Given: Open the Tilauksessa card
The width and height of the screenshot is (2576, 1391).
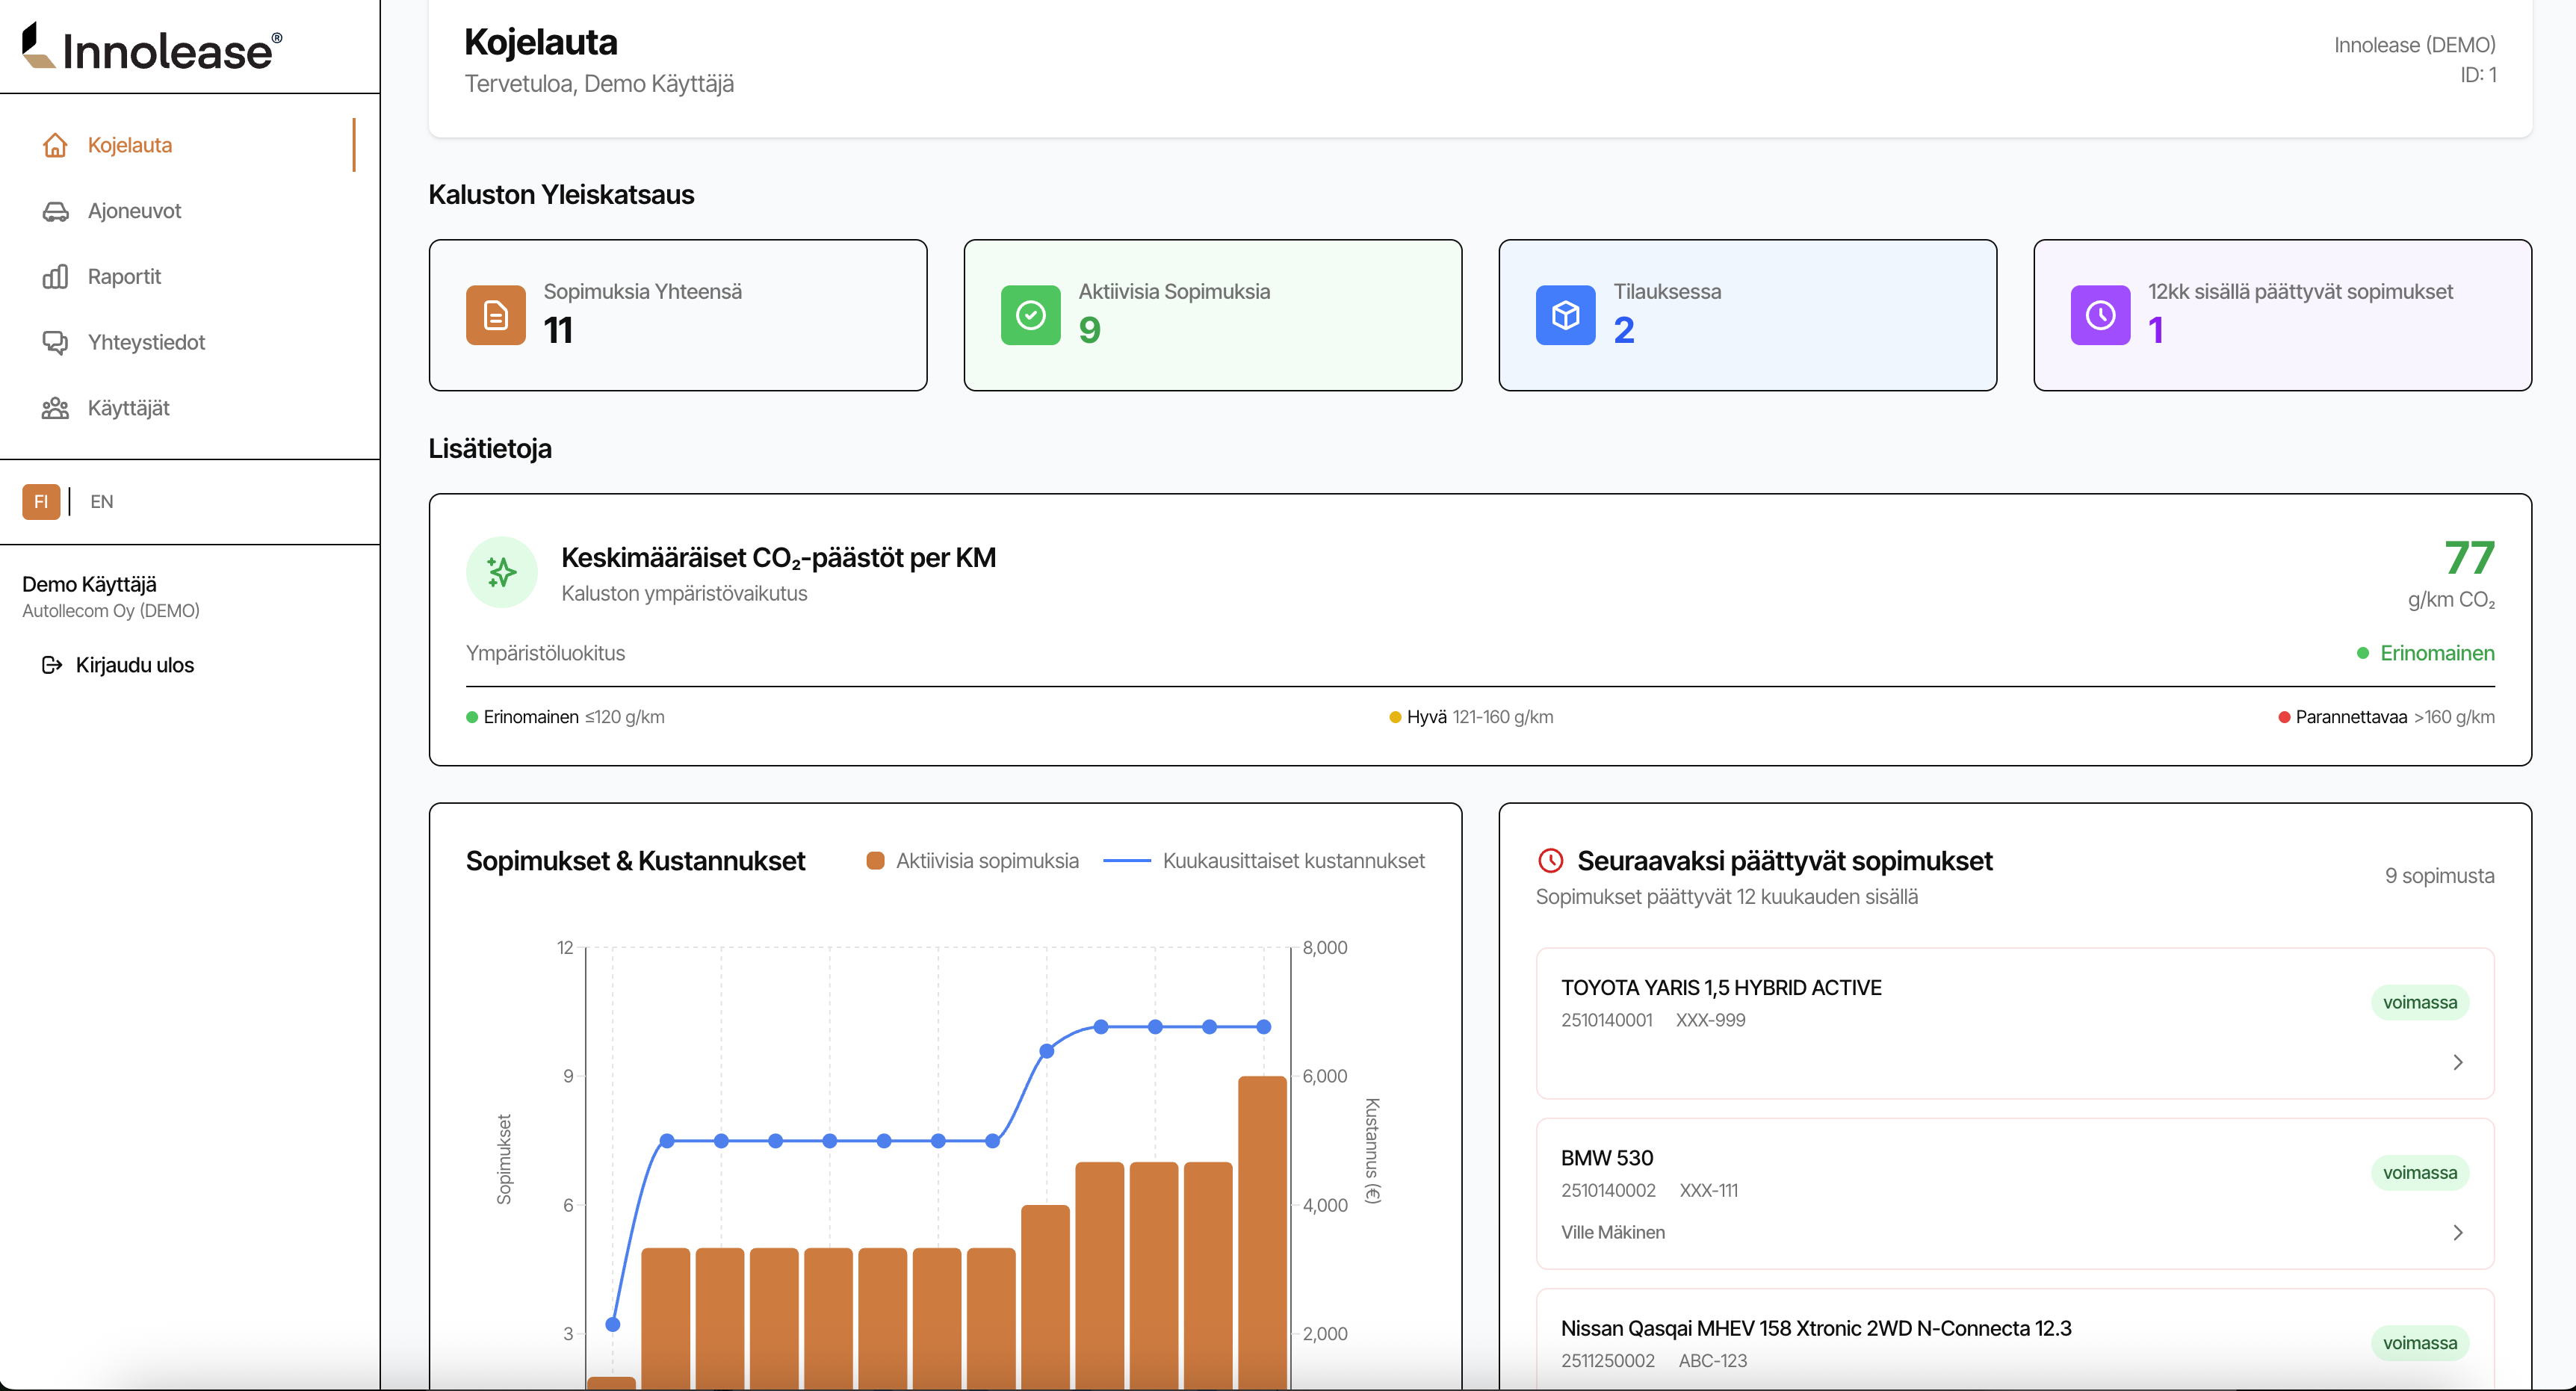Looking at the screenshot, I should click(x=1748, y=315).
